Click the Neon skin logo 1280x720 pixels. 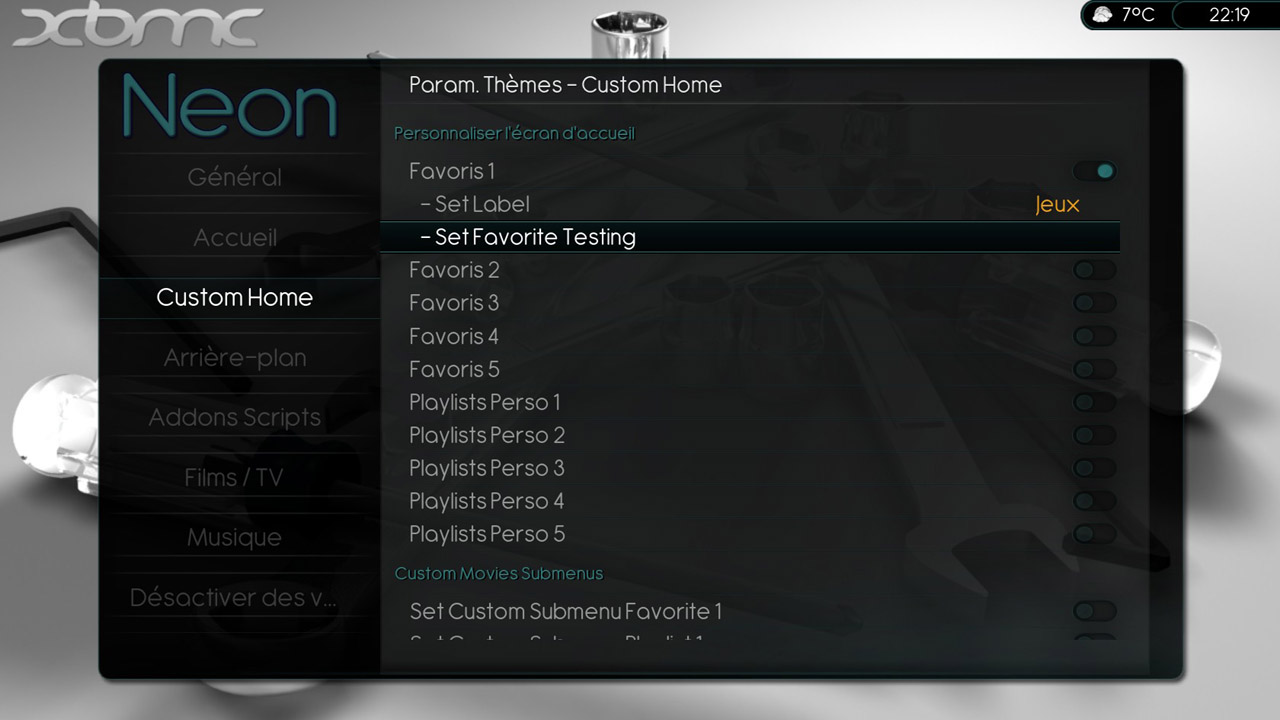coord(230,106)
